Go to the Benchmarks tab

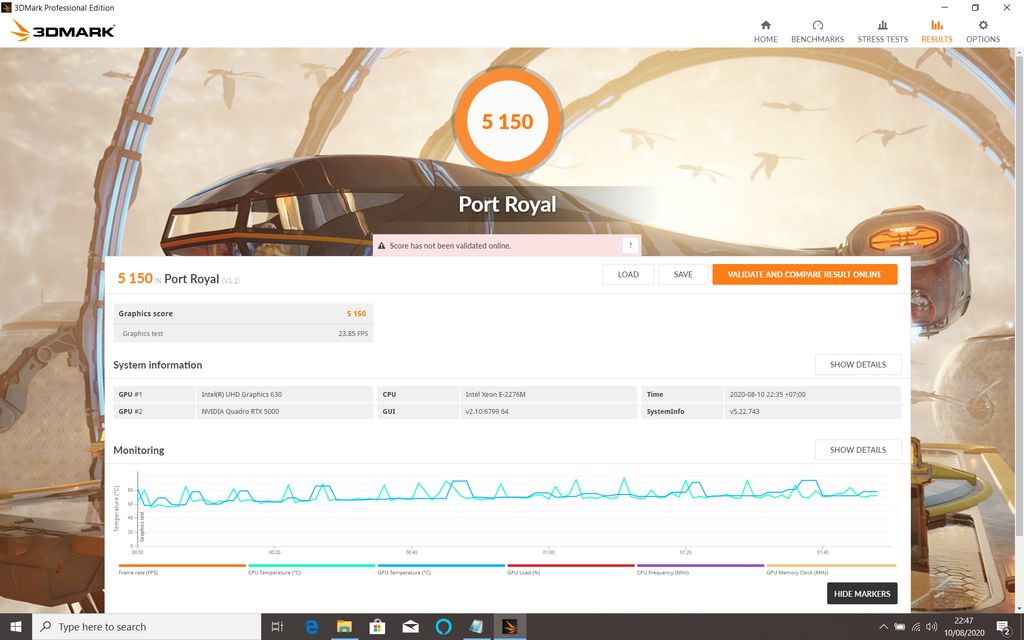pos(817,31)
